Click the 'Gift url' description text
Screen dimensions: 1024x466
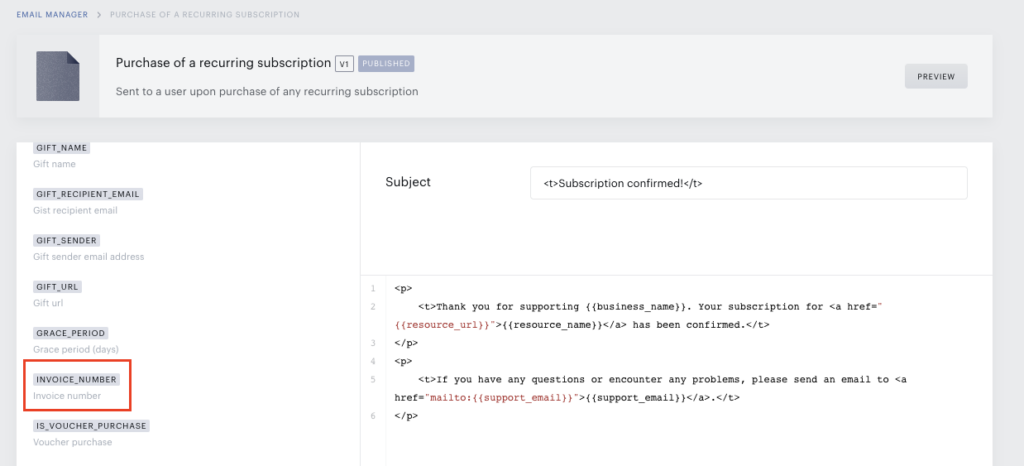(48, 303)
